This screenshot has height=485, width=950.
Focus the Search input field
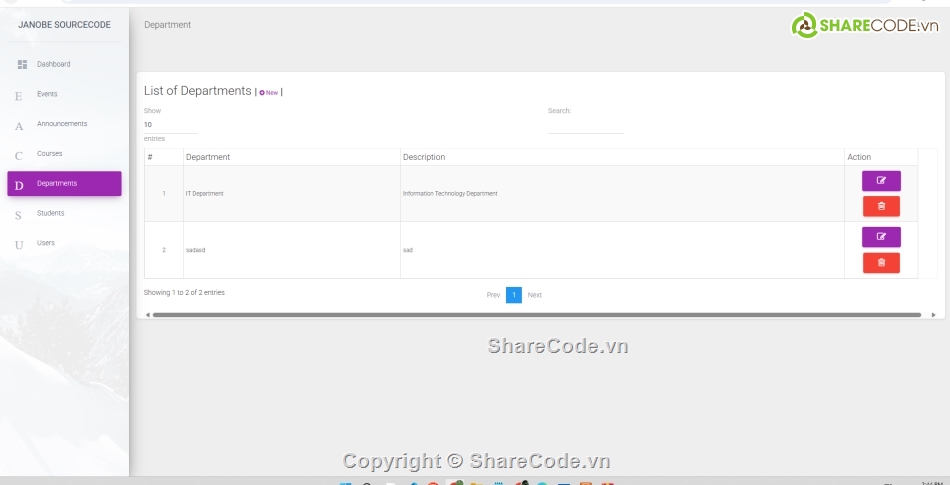[585, 125]
